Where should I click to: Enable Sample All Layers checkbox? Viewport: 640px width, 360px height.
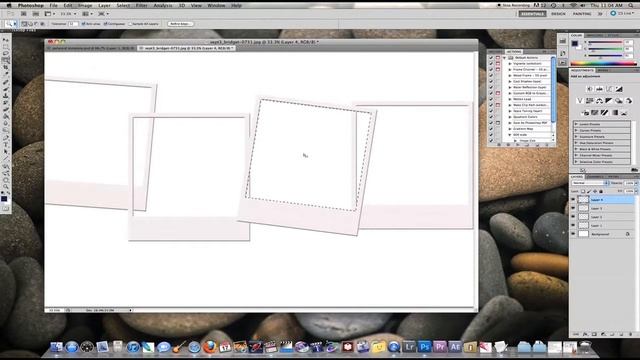pos(130,24)
